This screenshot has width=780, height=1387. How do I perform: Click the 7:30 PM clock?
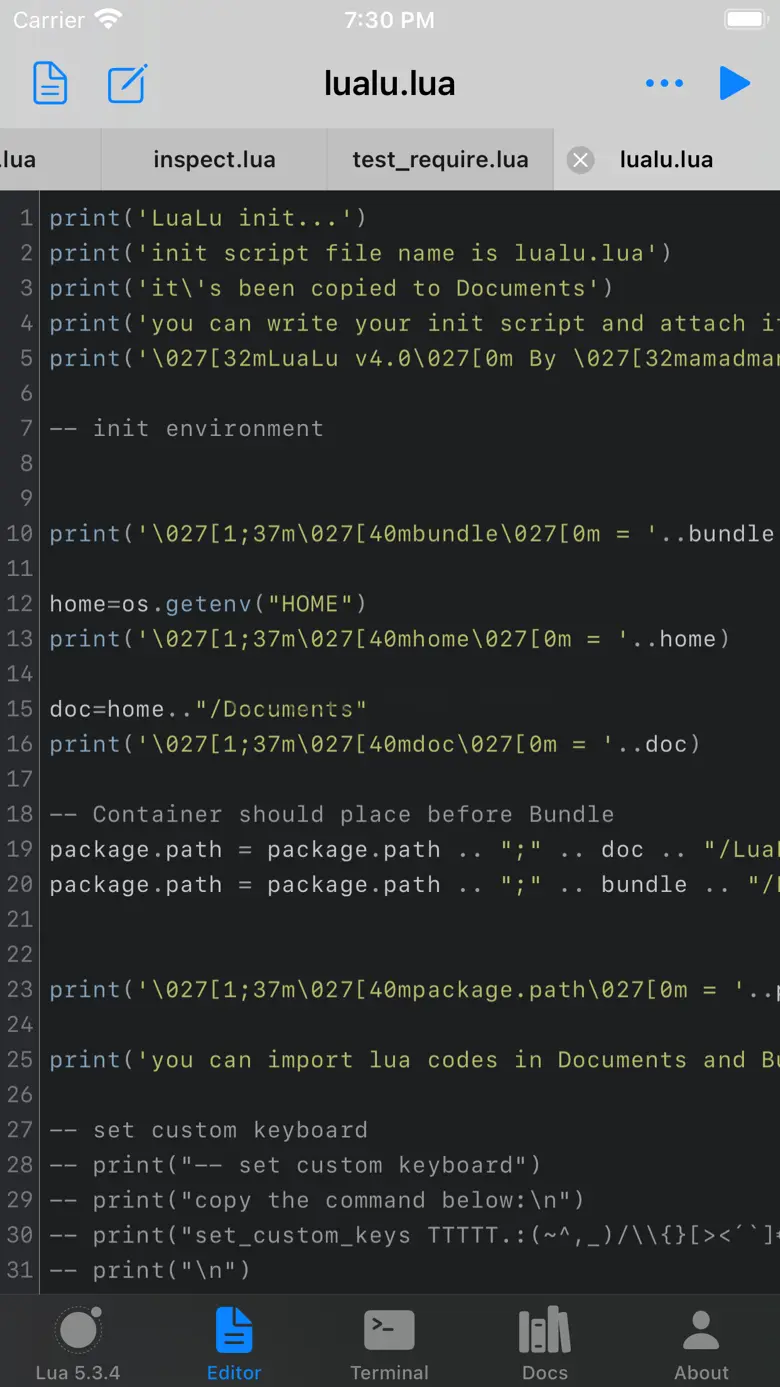pos(389,20)
